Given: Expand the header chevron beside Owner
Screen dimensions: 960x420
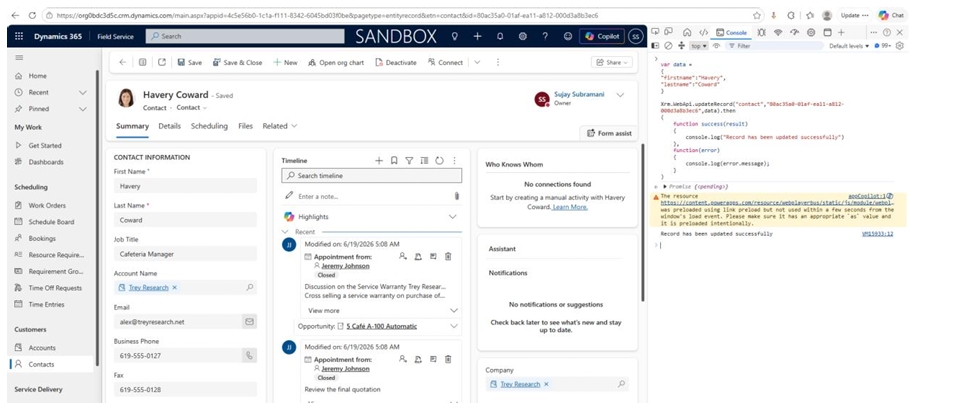Looking at the screenshot, I should [x=620, y=95].
